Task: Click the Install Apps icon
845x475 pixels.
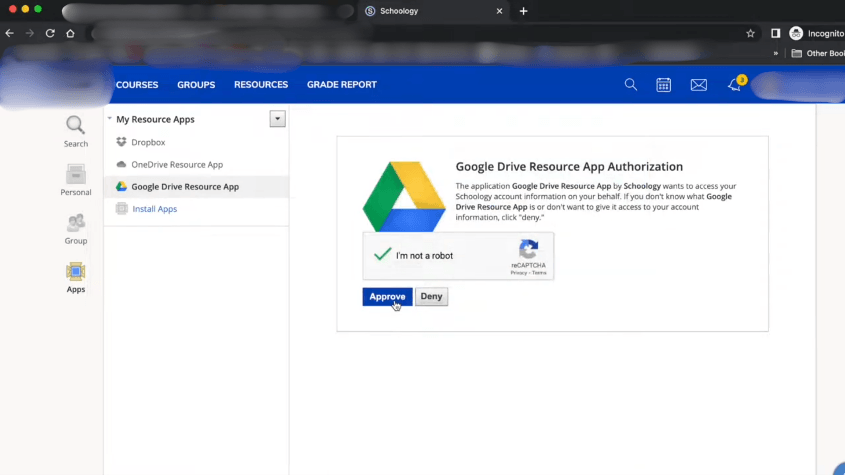Action: [122, 209]
